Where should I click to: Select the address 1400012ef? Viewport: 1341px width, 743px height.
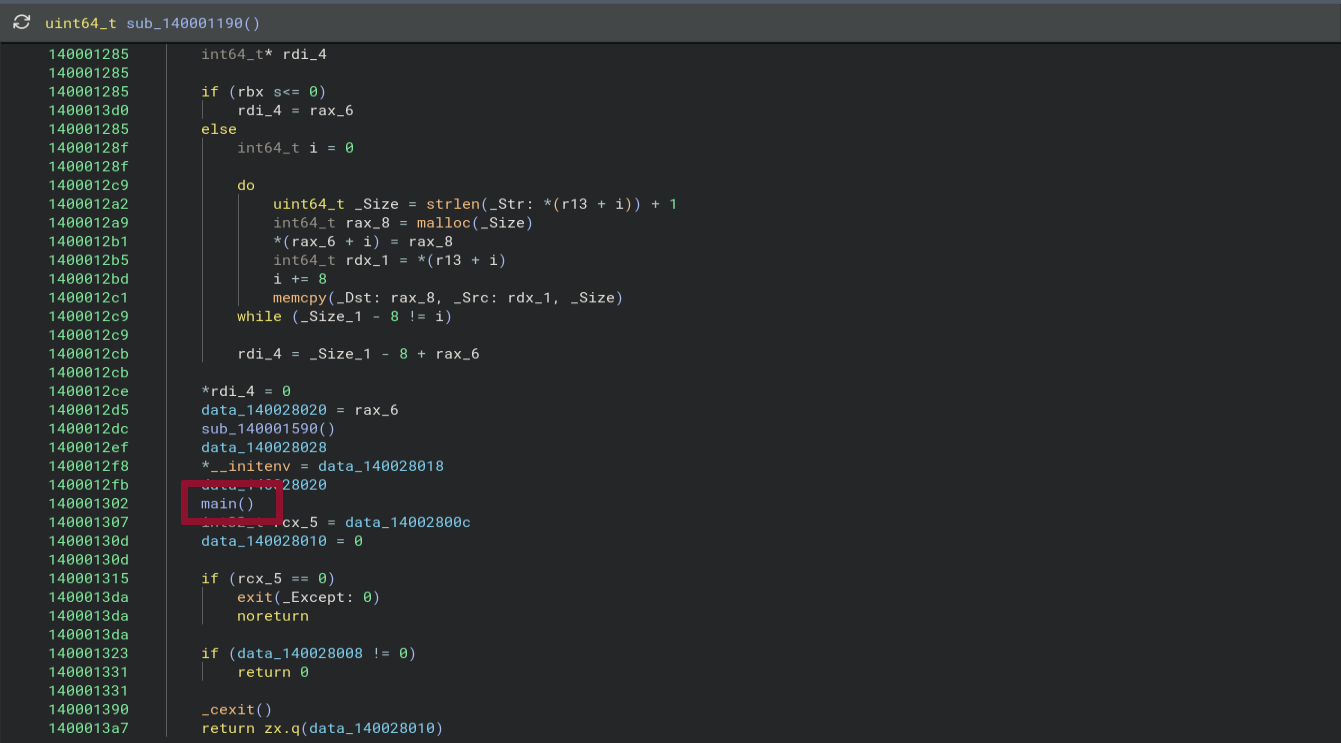tap(88, 448)
